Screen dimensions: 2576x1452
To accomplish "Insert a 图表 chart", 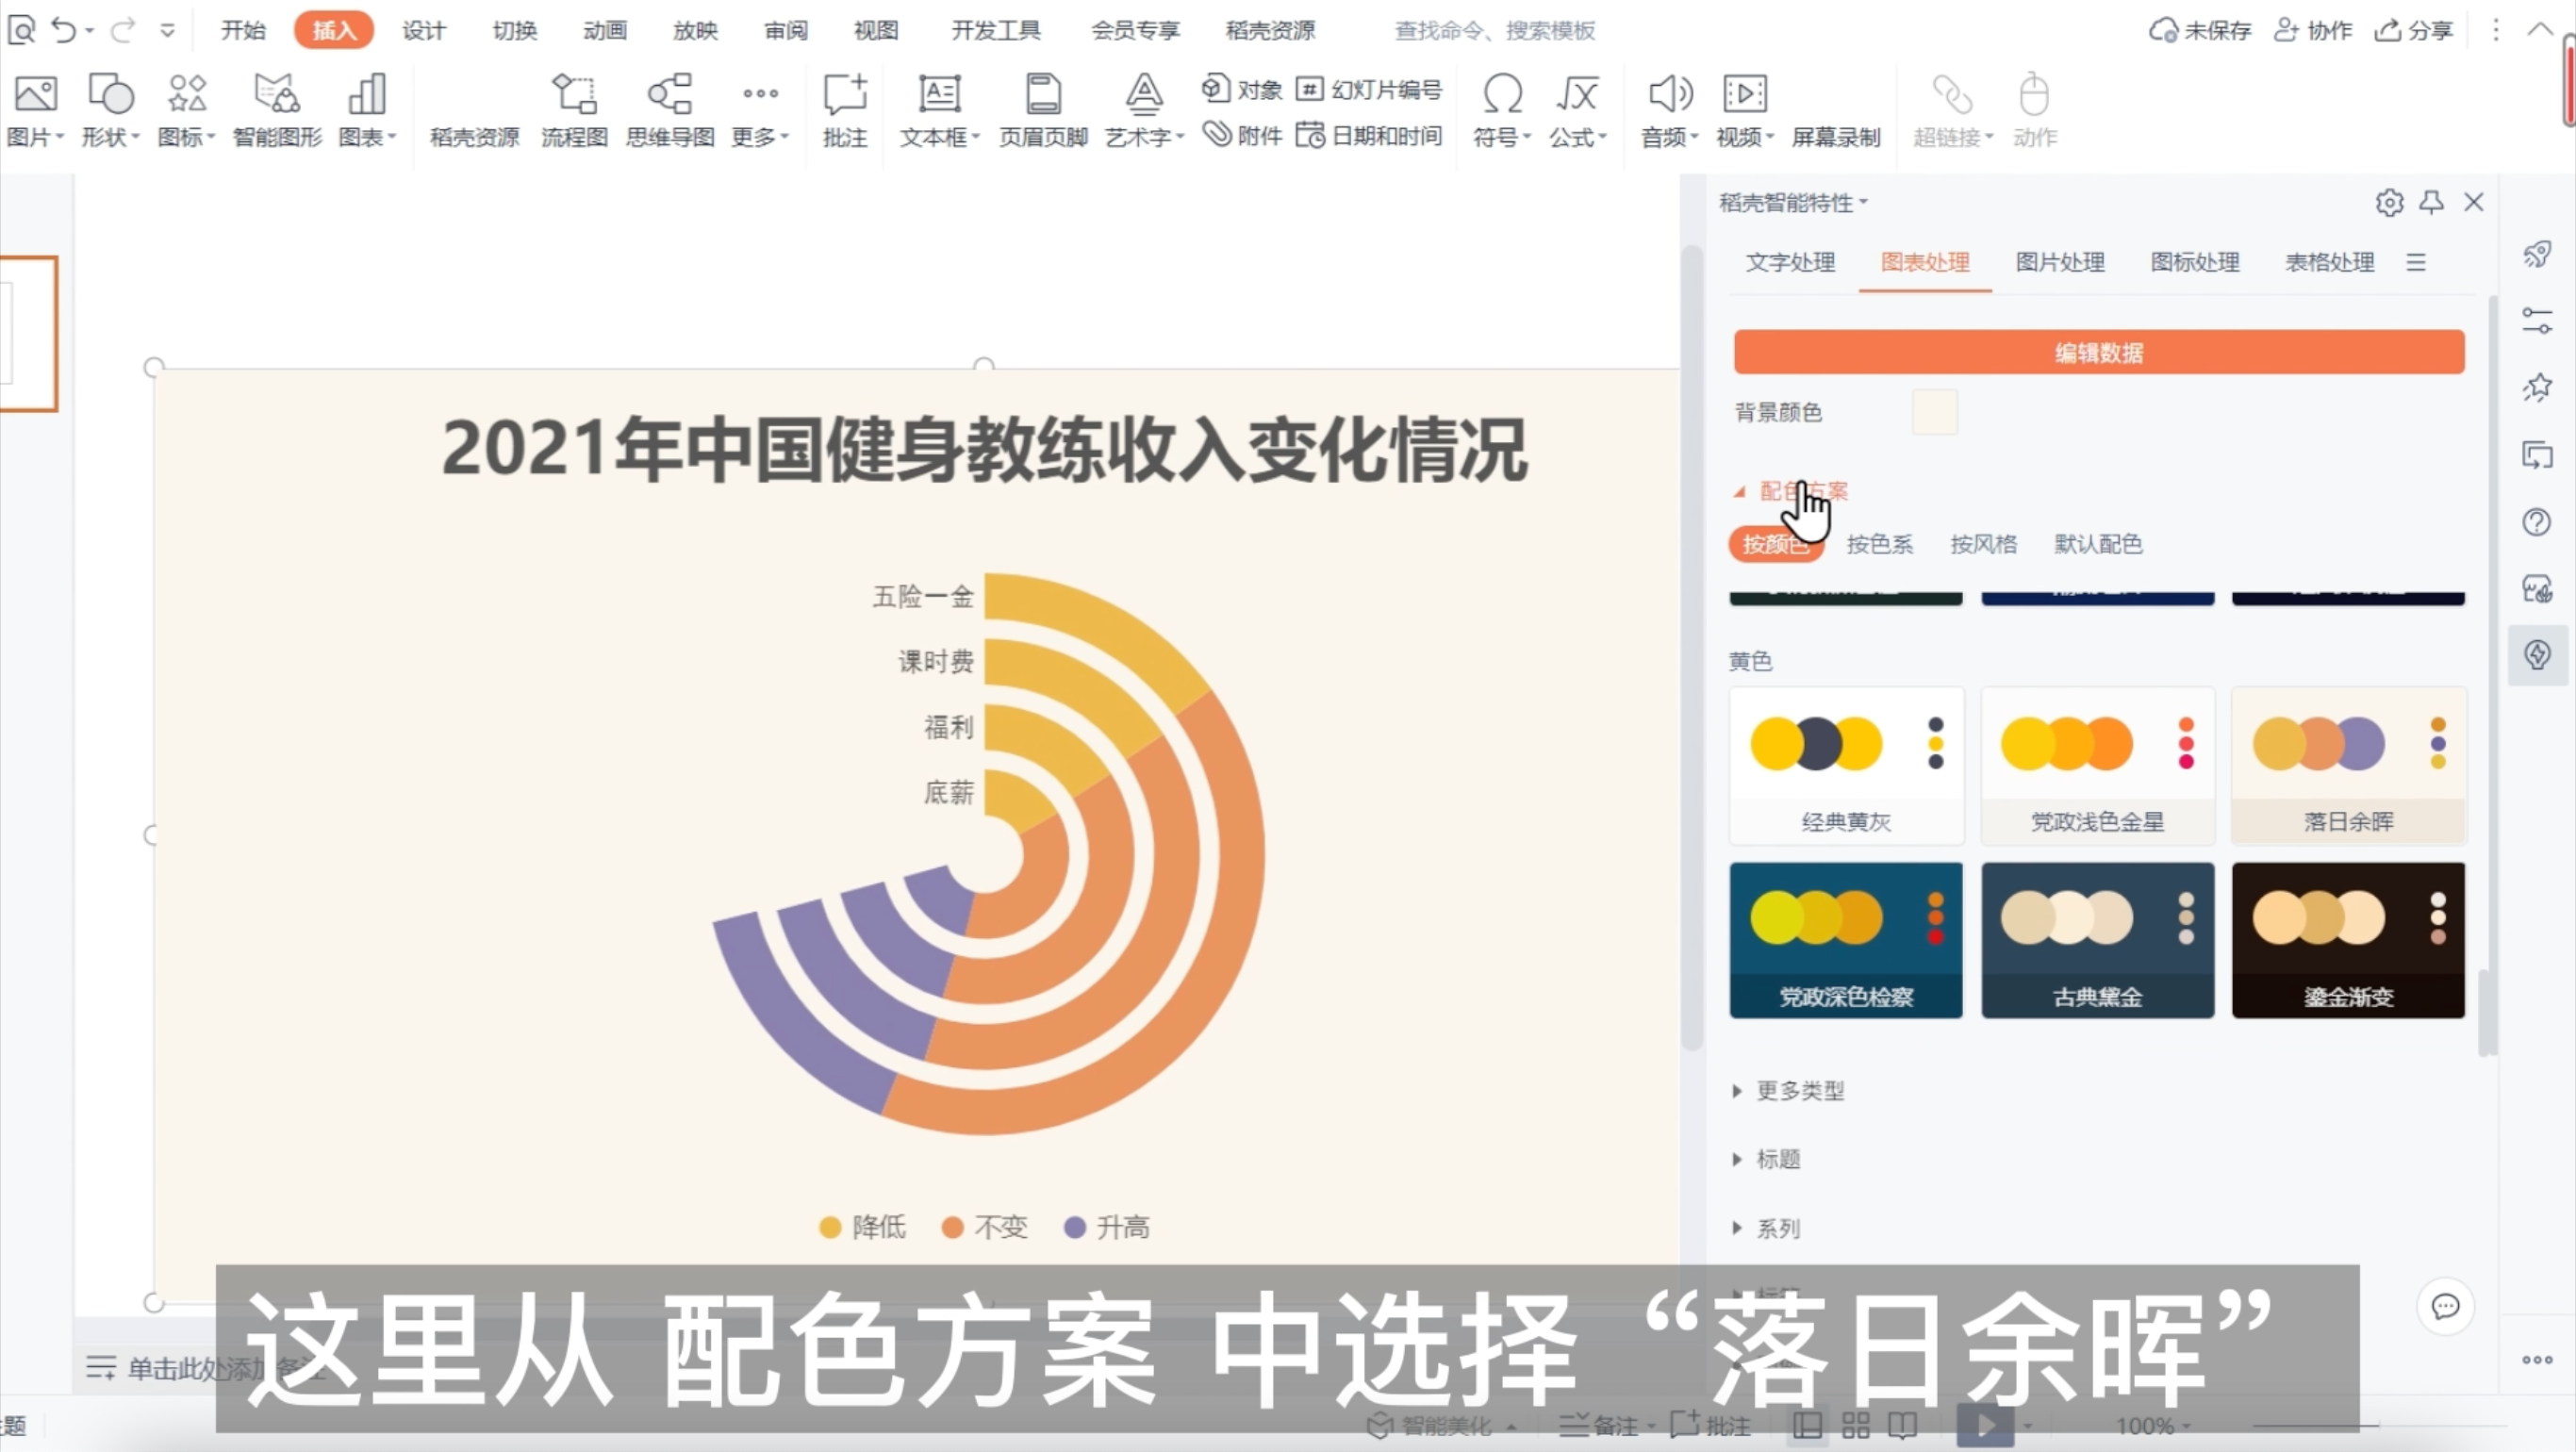I will 367,110.
